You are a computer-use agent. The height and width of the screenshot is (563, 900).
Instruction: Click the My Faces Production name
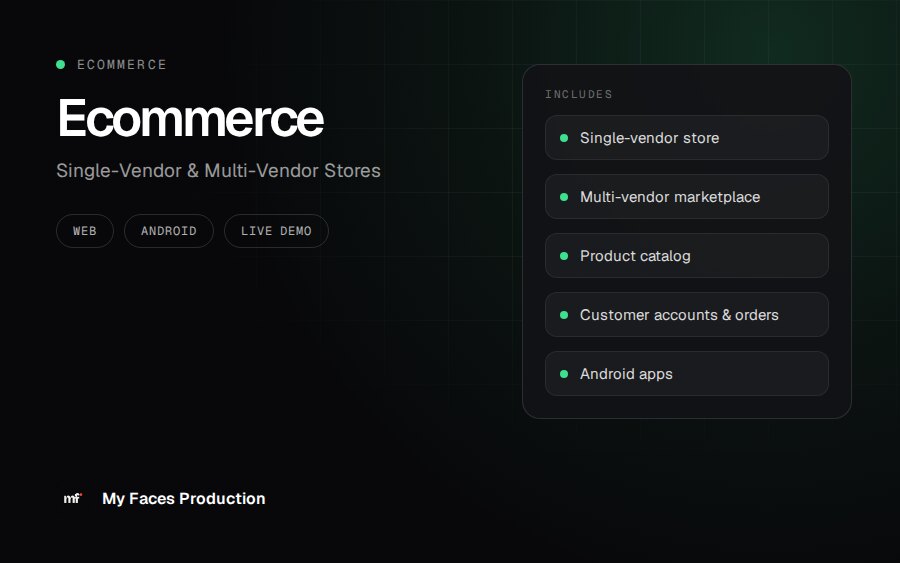pyautogui.click(x=184, y=498)
